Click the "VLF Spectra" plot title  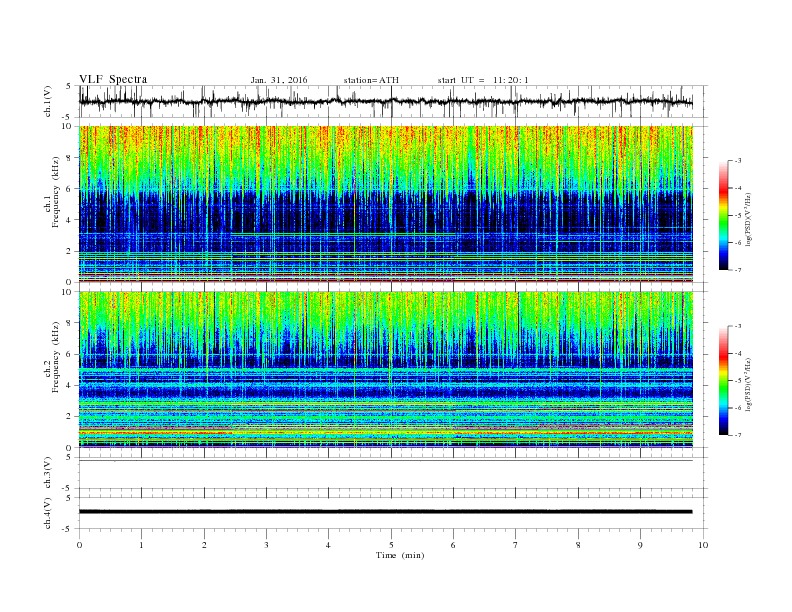click(x=113, y=79)
